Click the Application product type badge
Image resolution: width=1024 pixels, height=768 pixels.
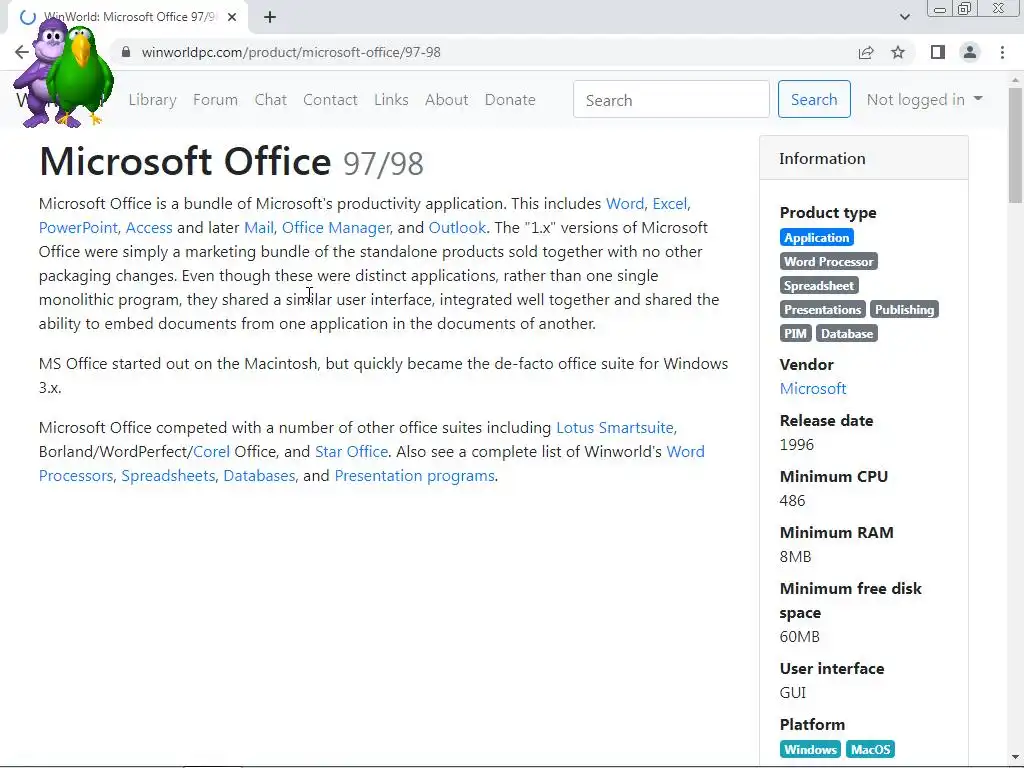[x=816, y=238]
